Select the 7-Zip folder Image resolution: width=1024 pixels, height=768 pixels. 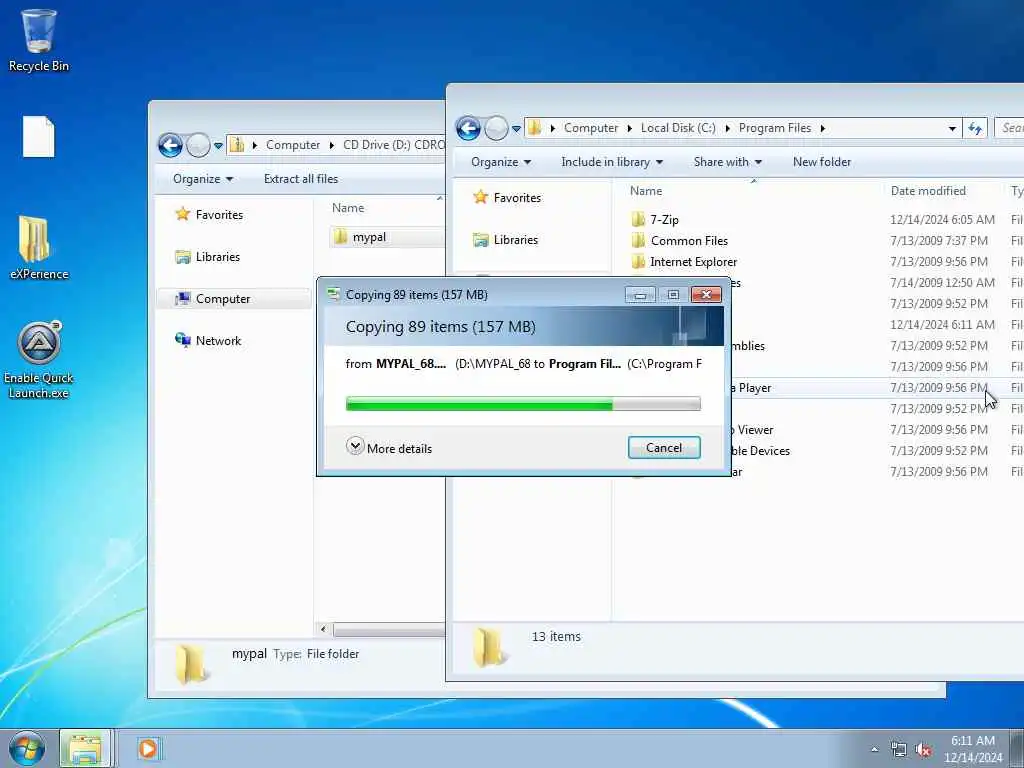[x=655, y=219]
